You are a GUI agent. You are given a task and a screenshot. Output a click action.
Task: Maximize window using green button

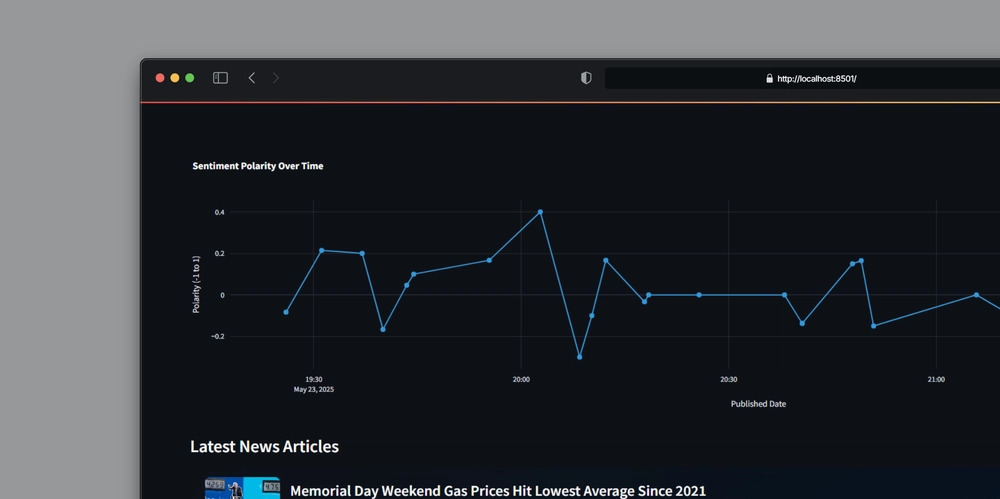click(x=189, y=78)
